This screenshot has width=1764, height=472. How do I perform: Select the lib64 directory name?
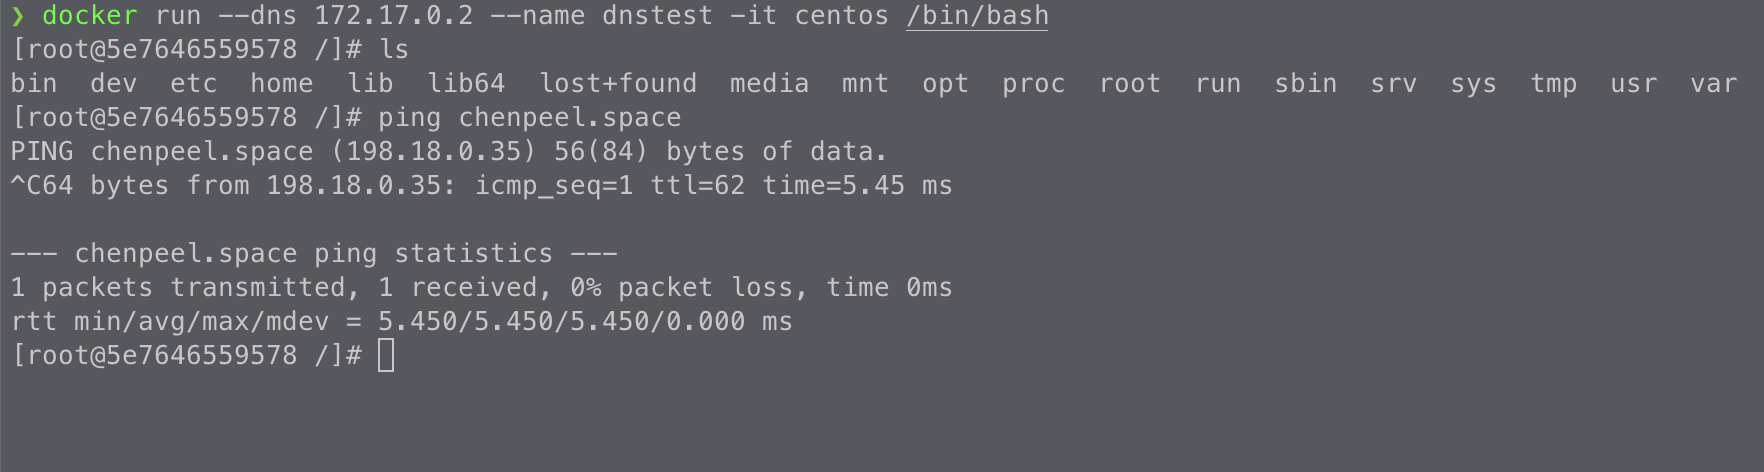[466, 84]
